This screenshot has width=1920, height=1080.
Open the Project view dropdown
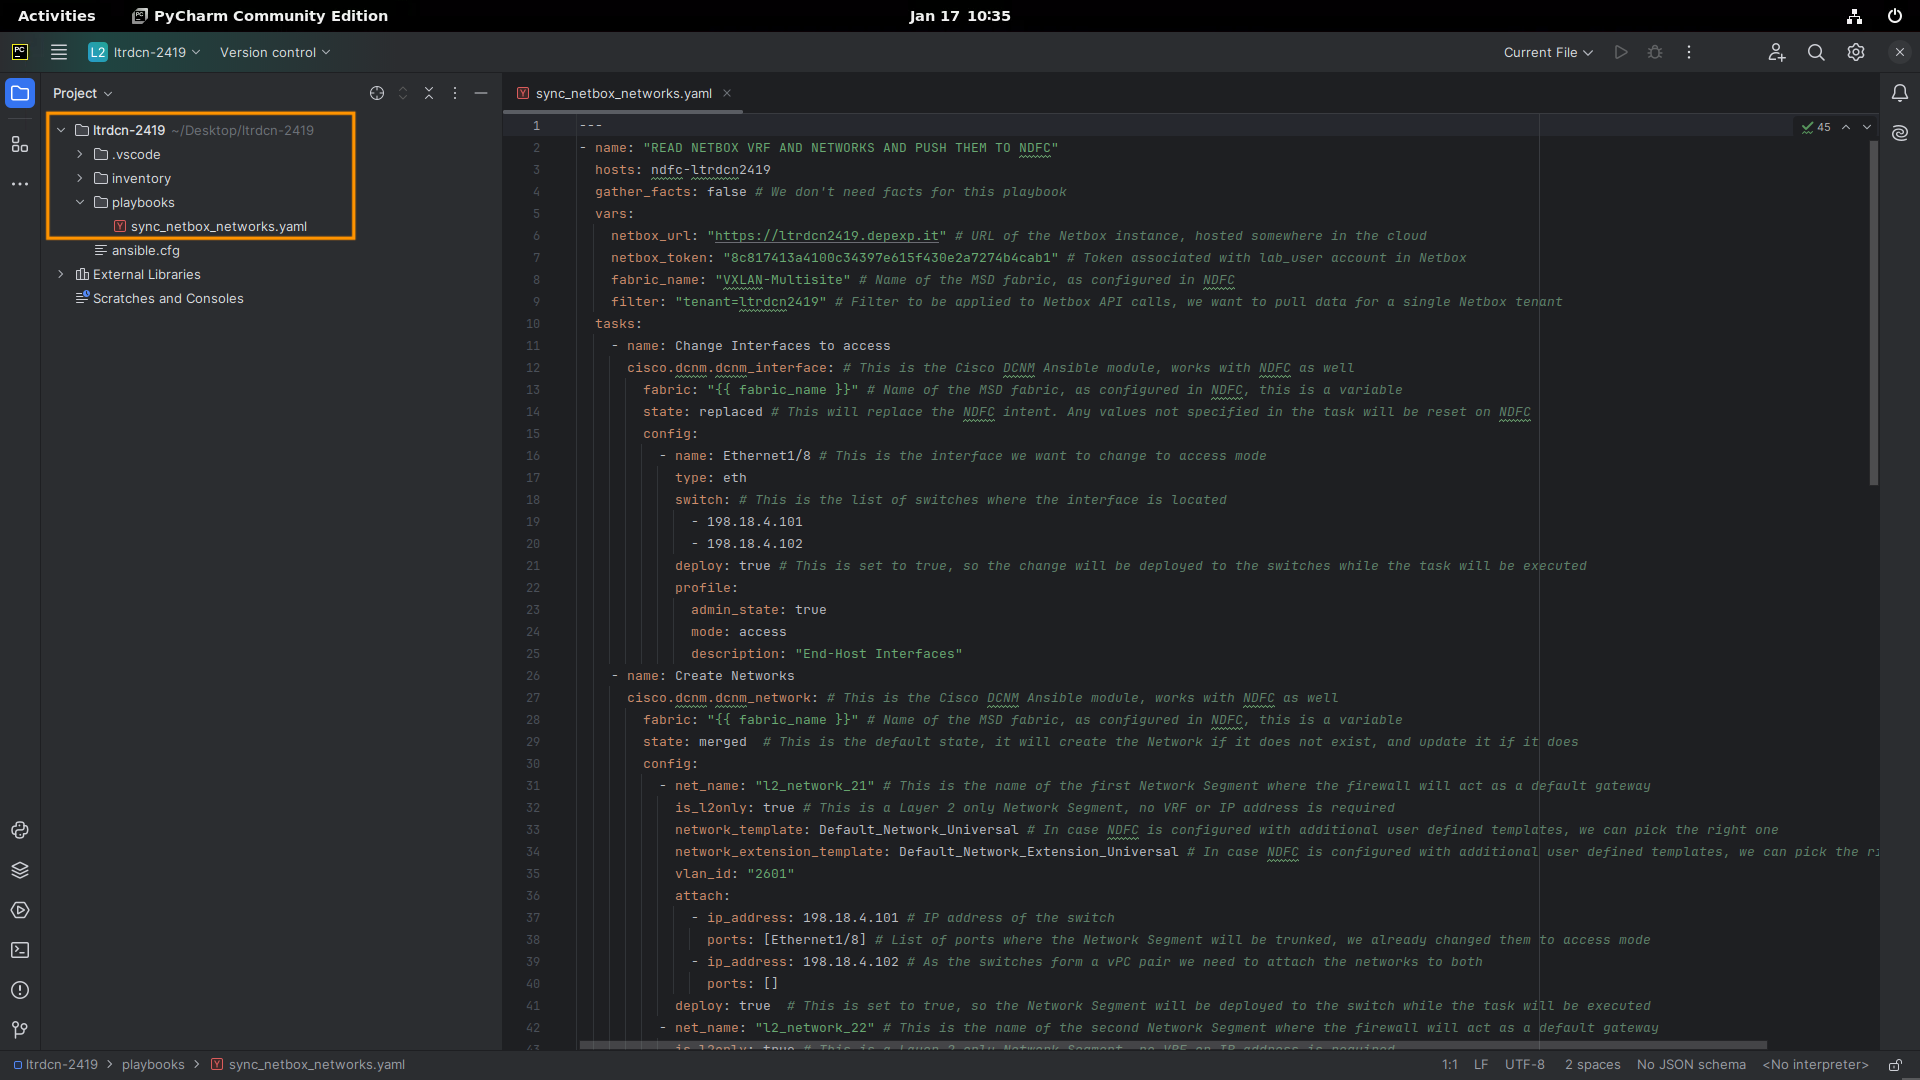(82, 93)
